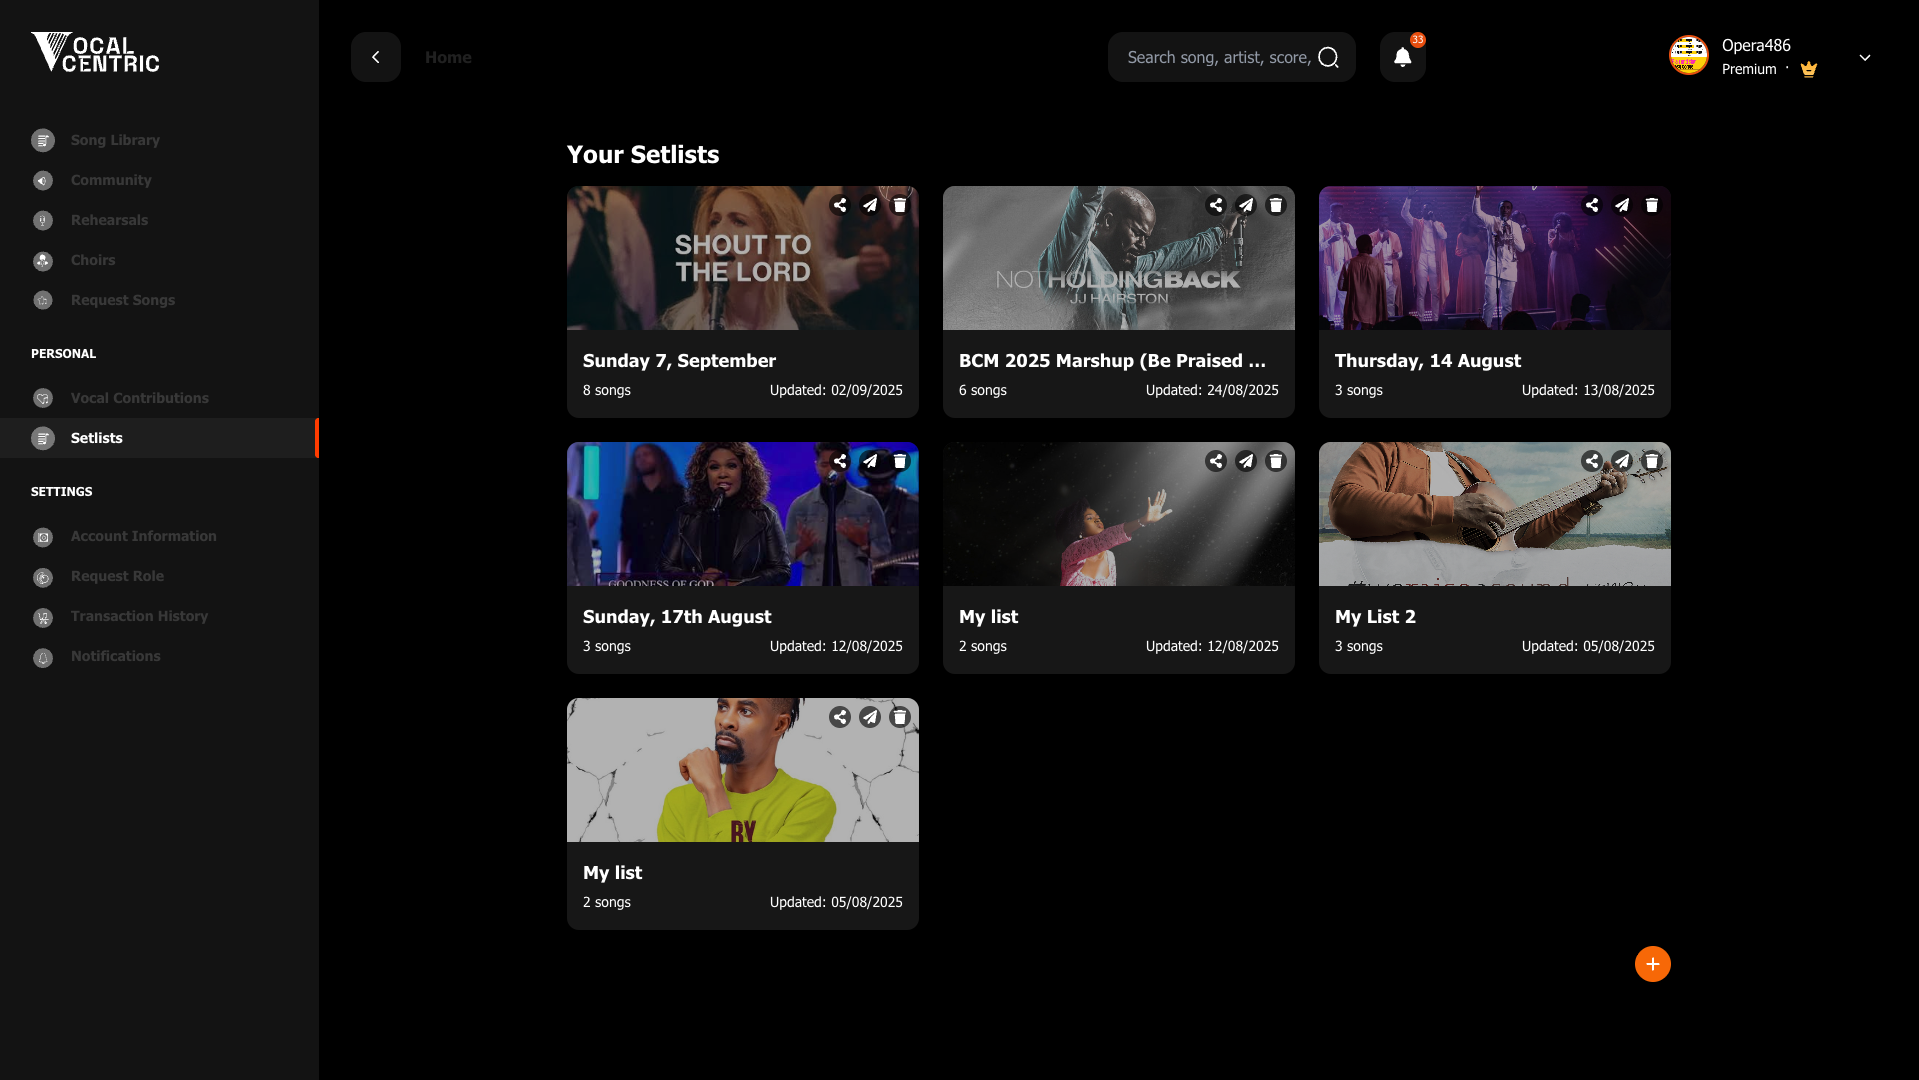Open the notifications bell

(1401, 57)
